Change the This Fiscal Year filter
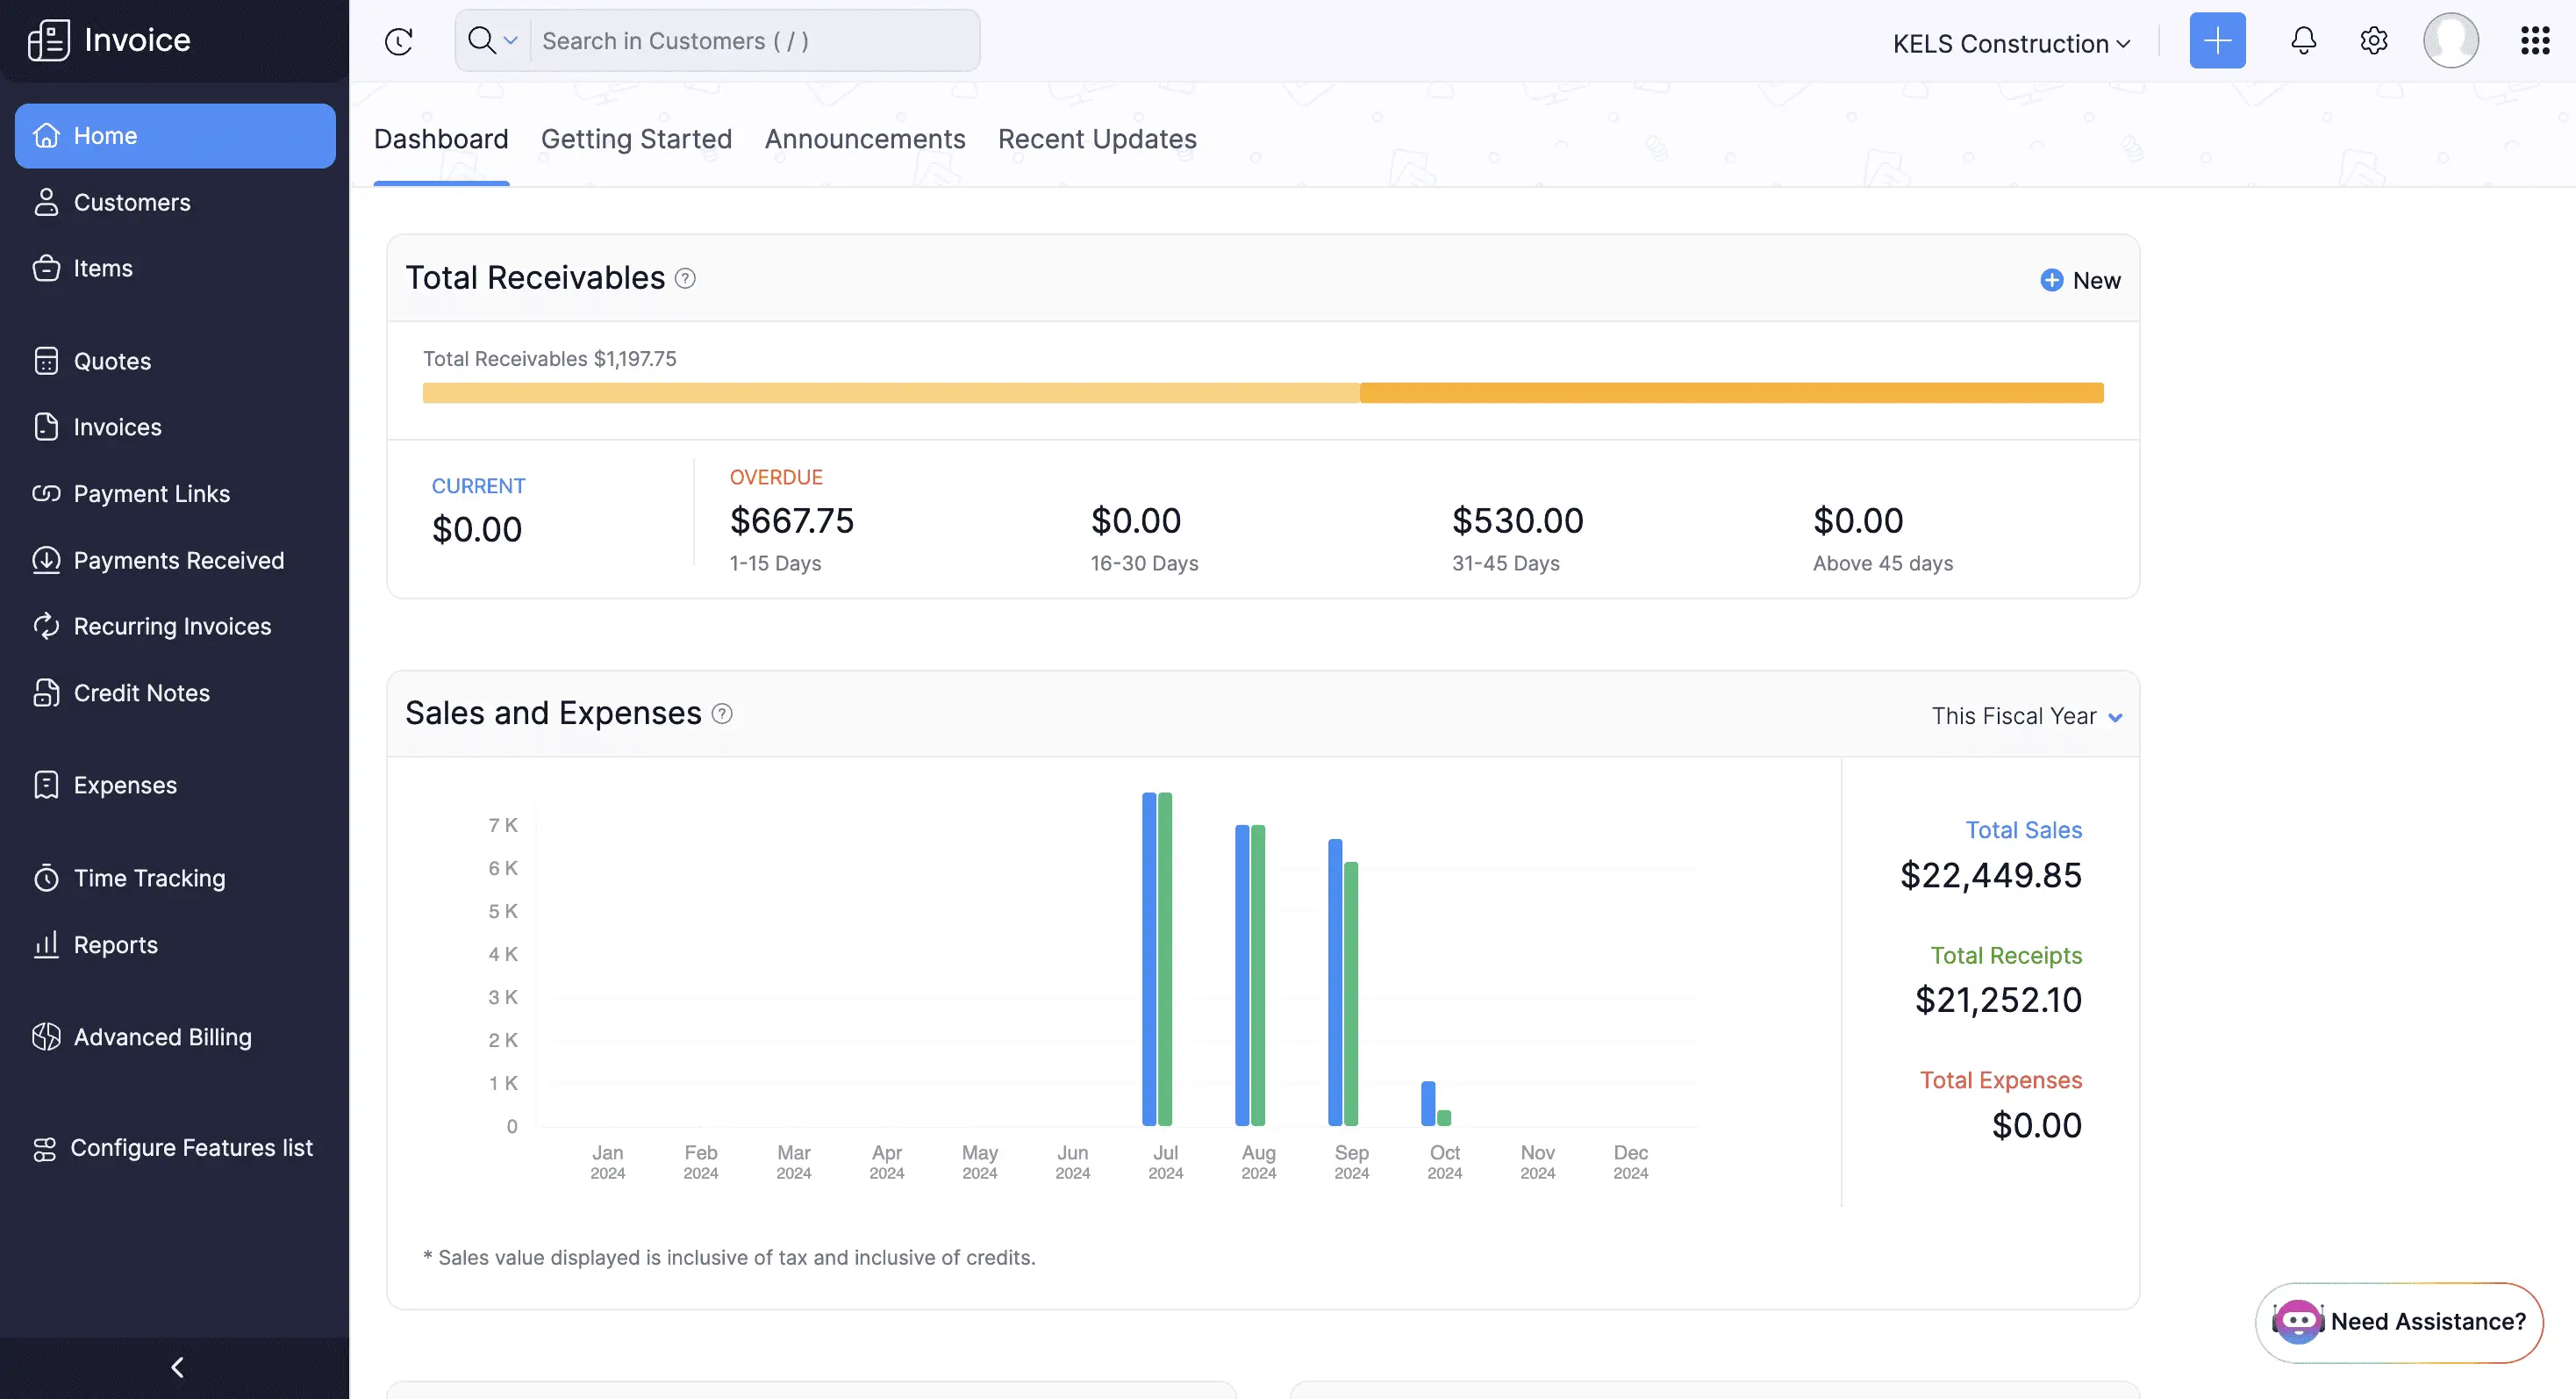 [x=2027, y=715]
